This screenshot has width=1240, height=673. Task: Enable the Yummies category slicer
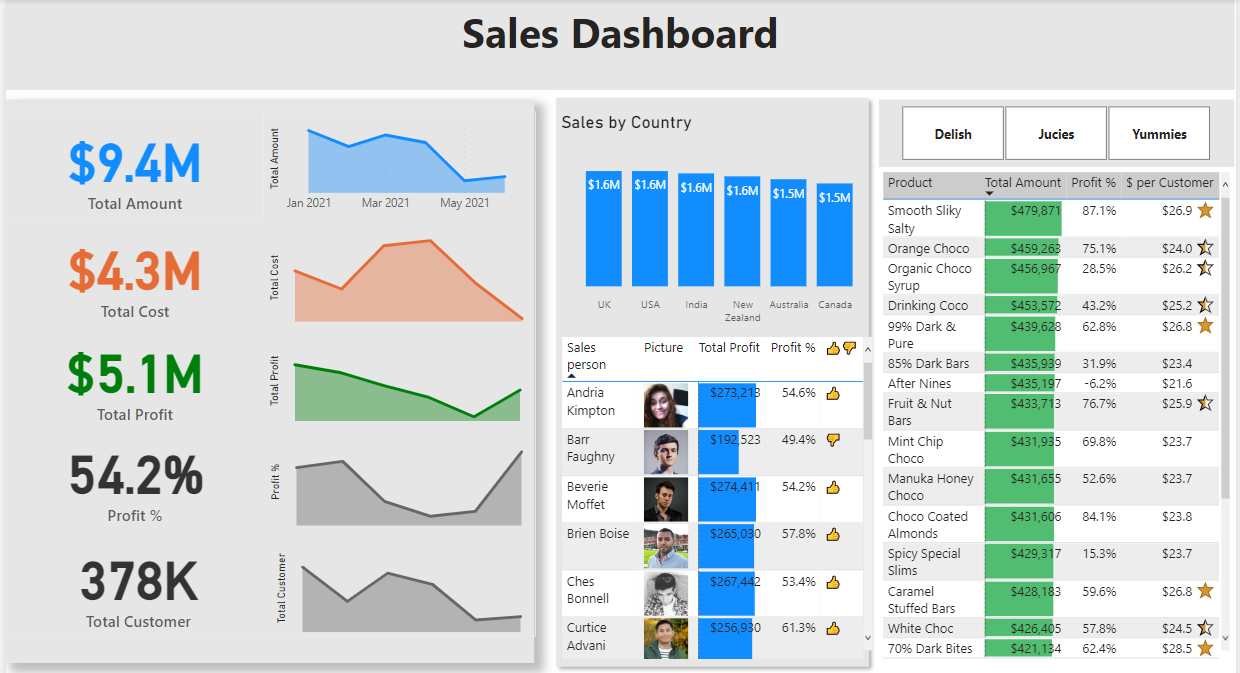click(1159, 134)
